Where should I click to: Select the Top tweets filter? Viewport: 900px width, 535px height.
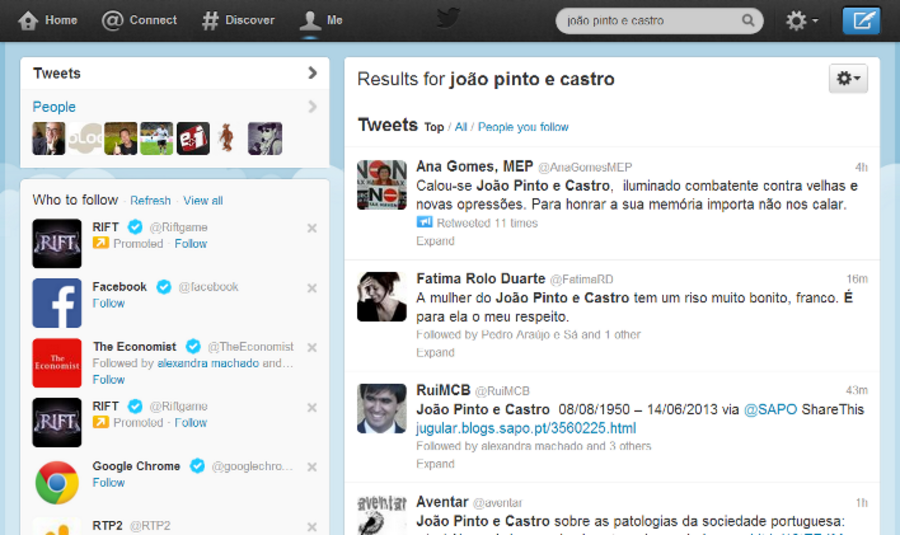tap(434, 127)
